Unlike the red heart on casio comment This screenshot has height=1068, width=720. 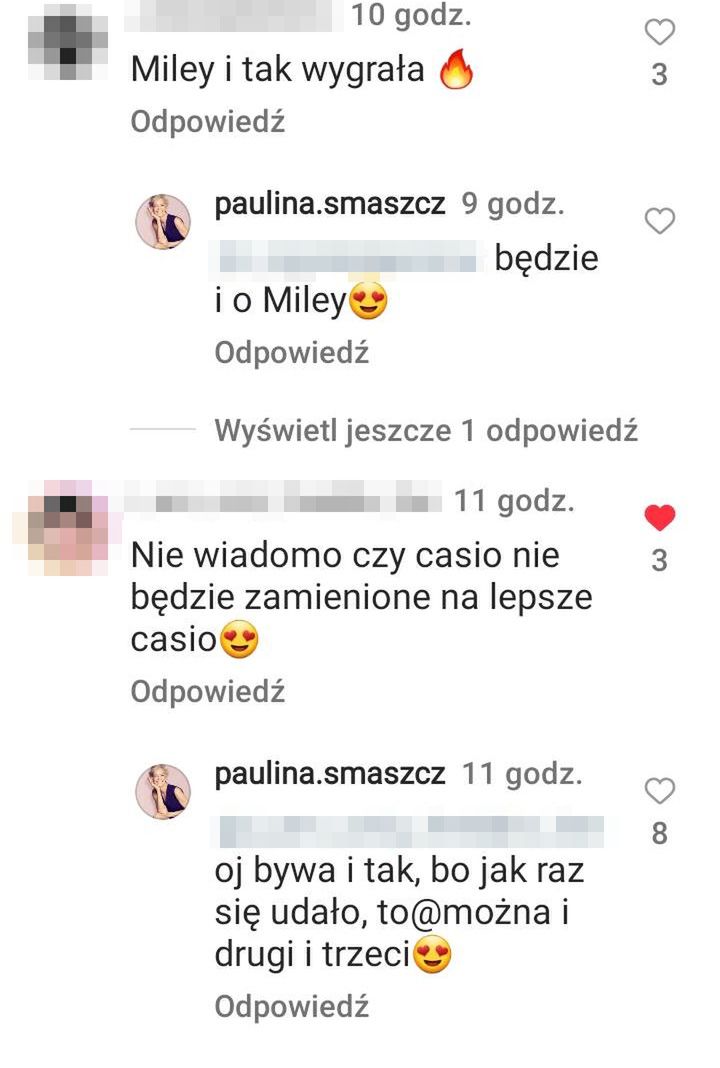(659, 518)
